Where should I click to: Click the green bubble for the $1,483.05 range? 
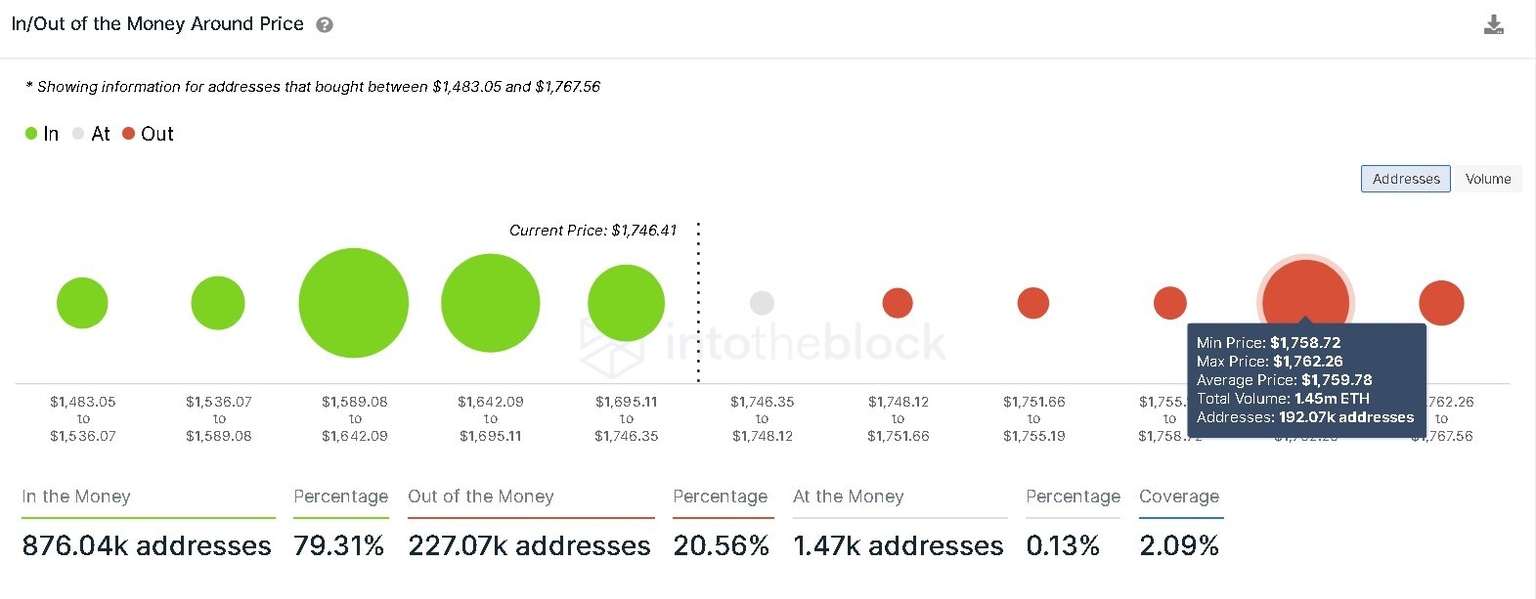pyautogui.click(x=82, y=302)
